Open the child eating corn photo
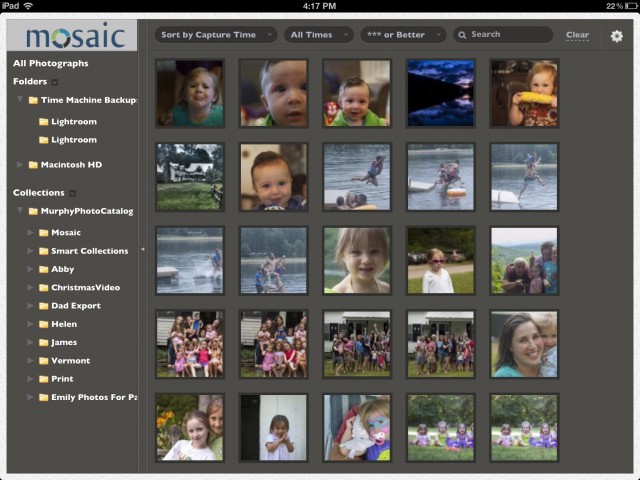Viewport: 640px width, 480px height. 524,93
